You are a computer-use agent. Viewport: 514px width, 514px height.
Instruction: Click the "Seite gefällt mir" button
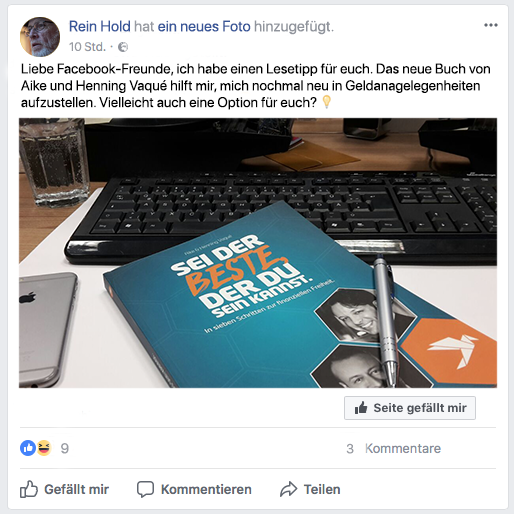[410, 408]
